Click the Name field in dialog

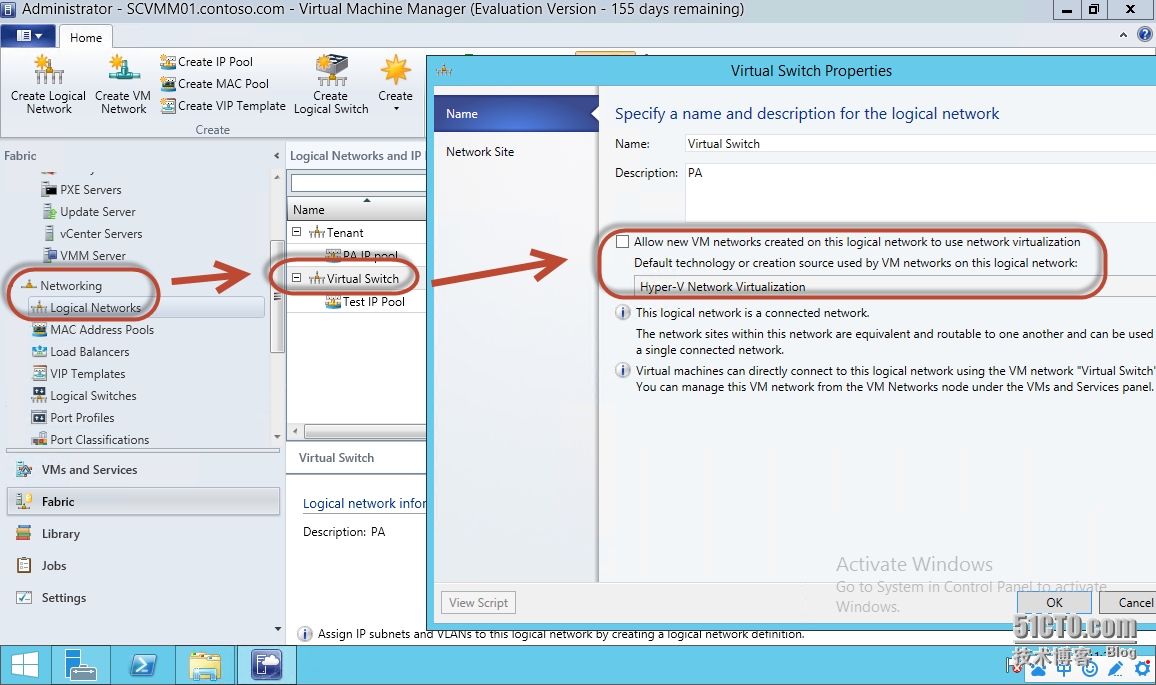pos(920,144)
